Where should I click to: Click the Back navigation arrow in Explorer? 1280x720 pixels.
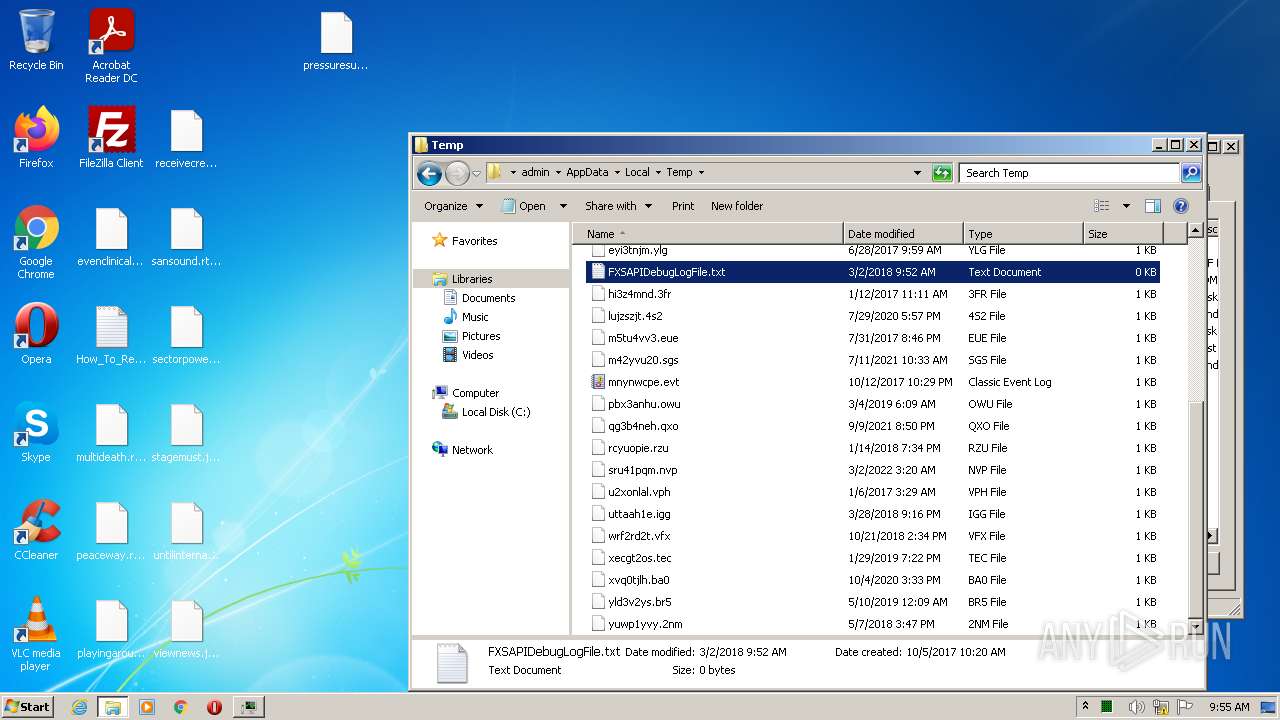pyautogui.click(x=429, y=173)
